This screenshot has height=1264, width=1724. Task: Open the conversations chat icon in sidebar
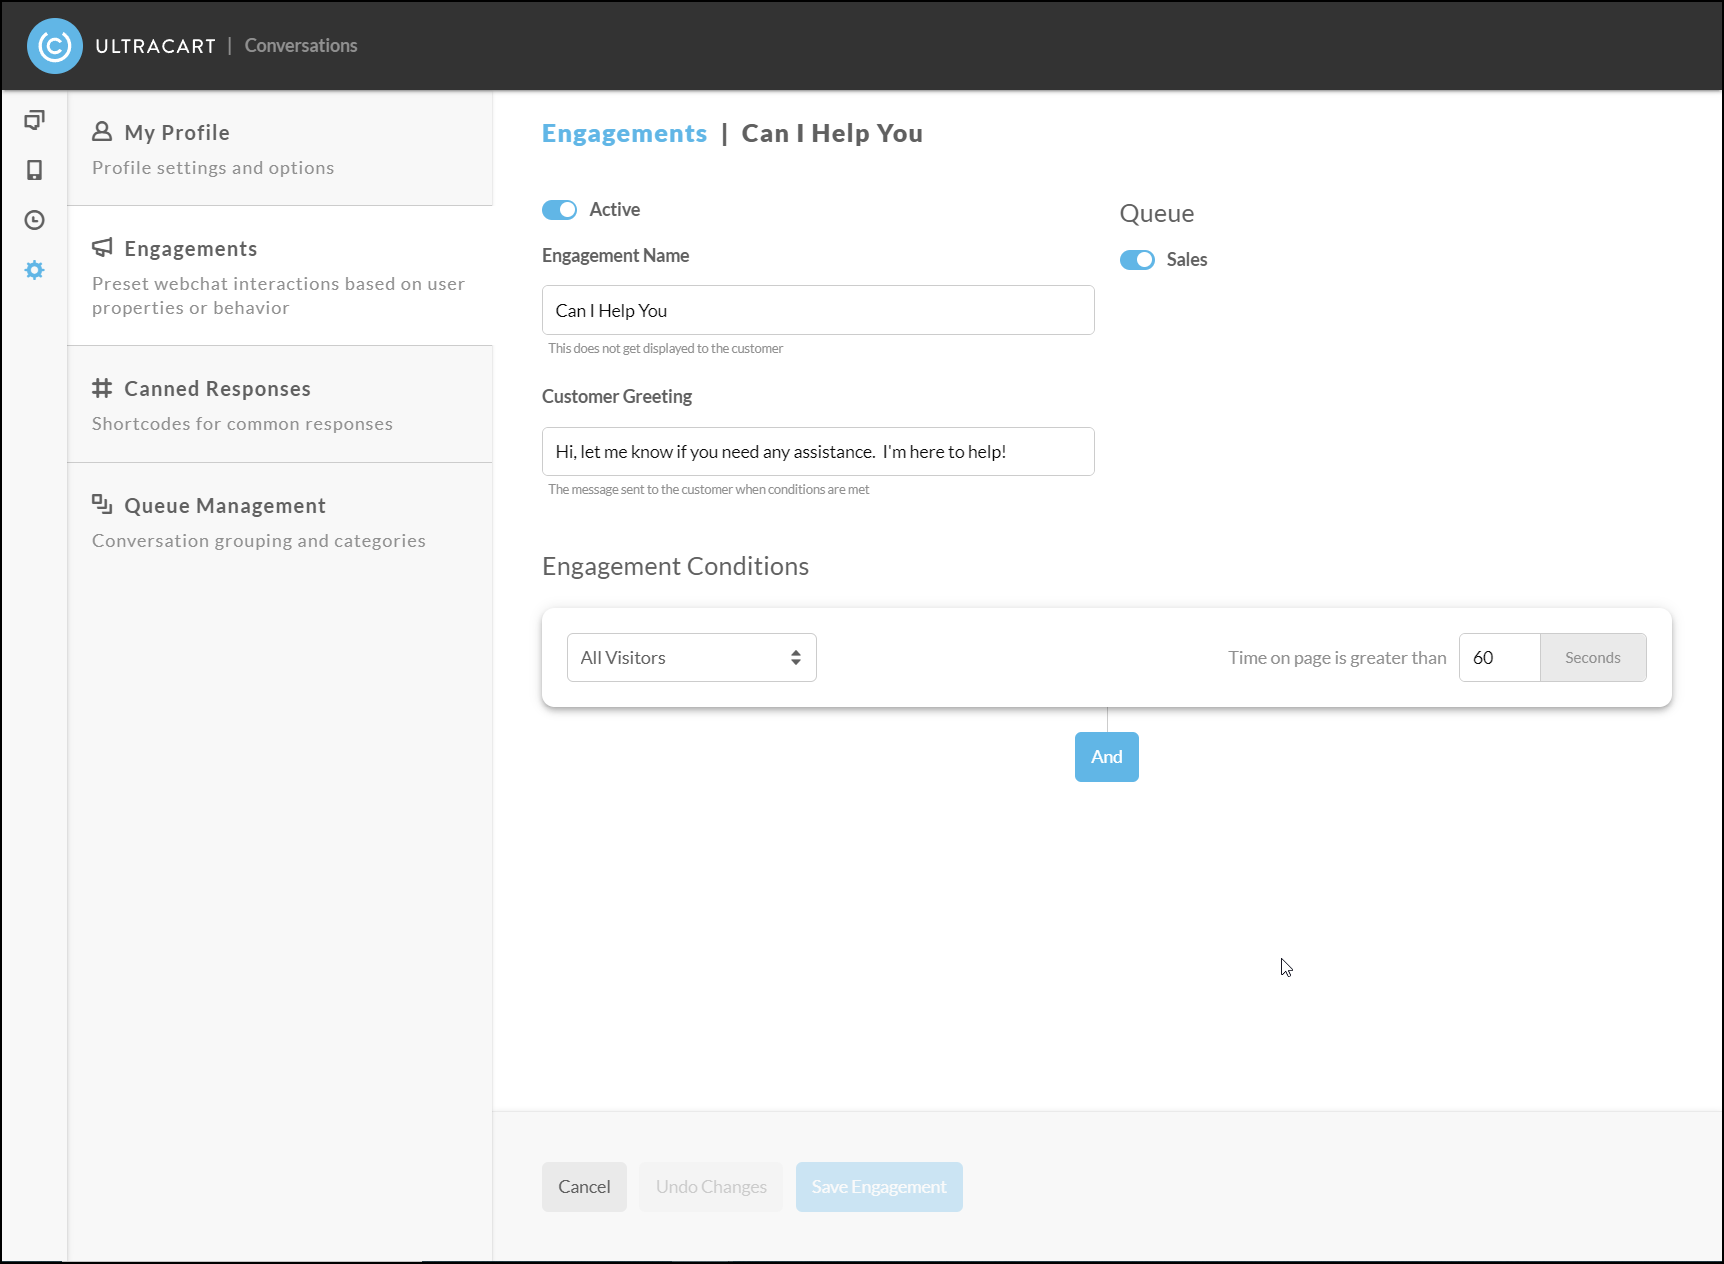point(34,120)
